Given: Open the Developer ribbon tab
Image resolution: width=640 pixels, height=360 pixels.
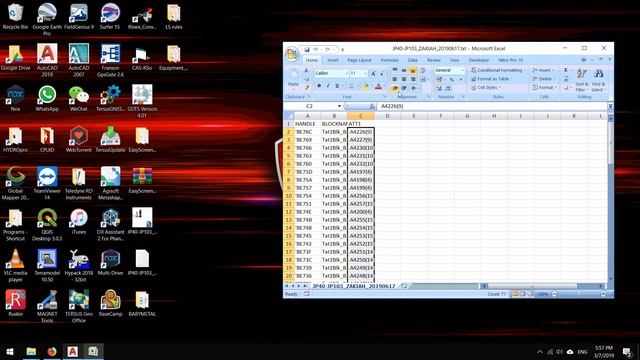Looking at the screenshot, I should coord(479,60).
